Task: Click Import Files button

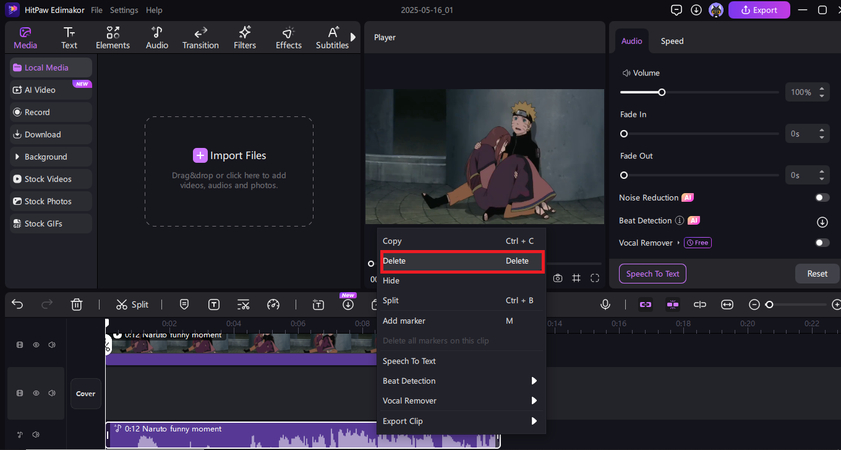Action: (x=229, y=156)
